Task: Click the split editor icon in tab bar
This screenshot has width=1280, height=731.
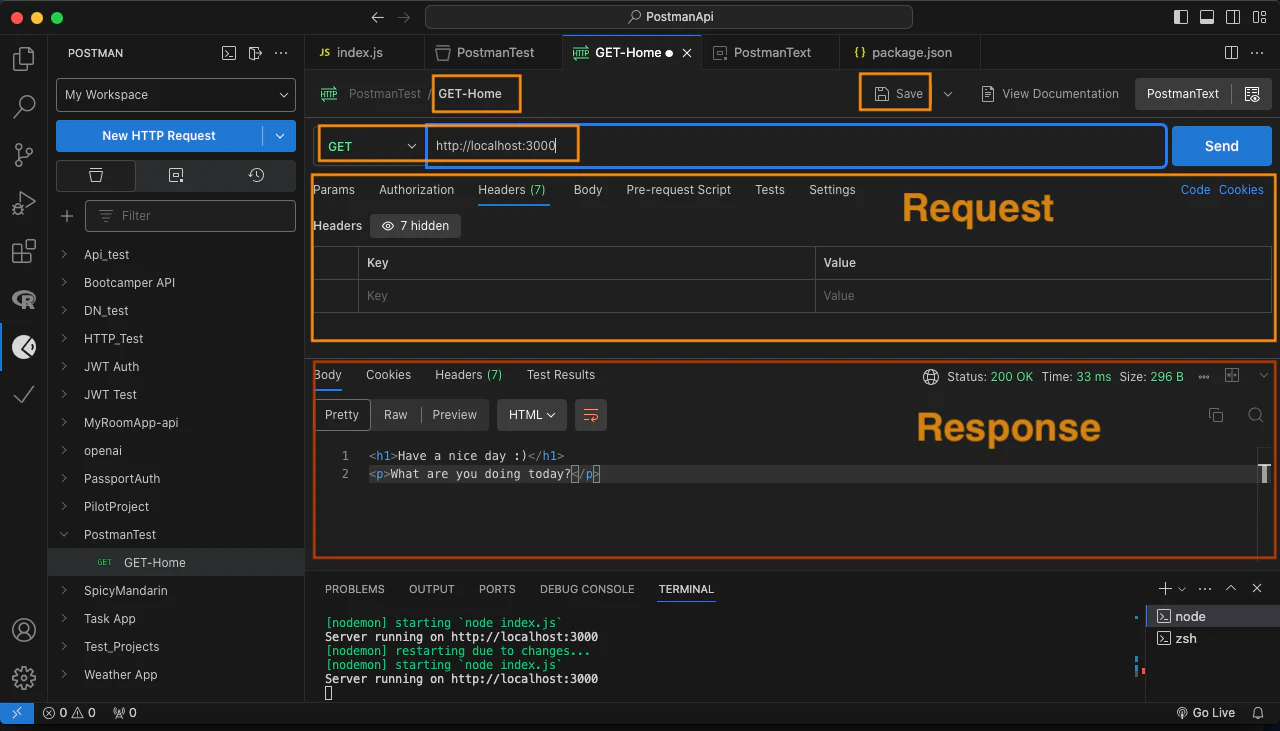Action: tap(1232, 52)
